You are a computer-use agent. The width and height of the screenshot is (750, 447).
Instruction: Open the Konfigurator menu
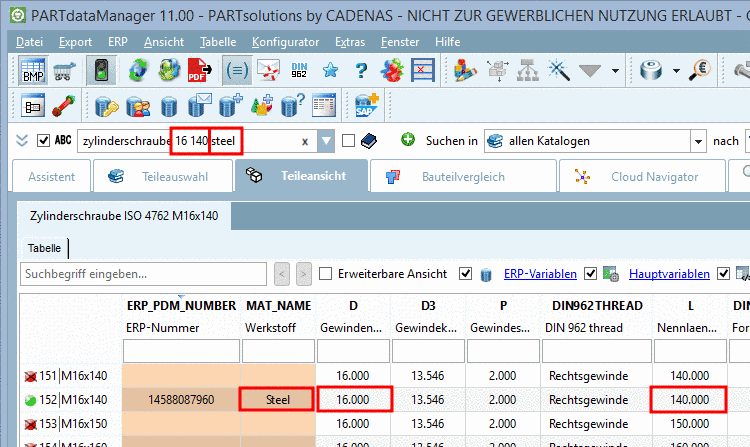[x=286, y=42]
